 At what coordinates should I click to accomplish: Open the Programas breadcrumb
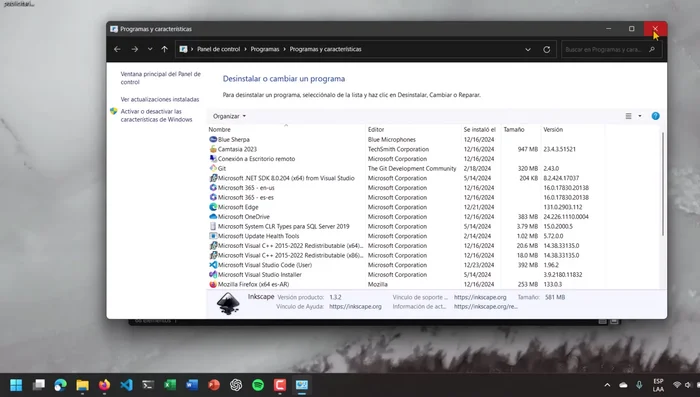(x=265, y=49)
